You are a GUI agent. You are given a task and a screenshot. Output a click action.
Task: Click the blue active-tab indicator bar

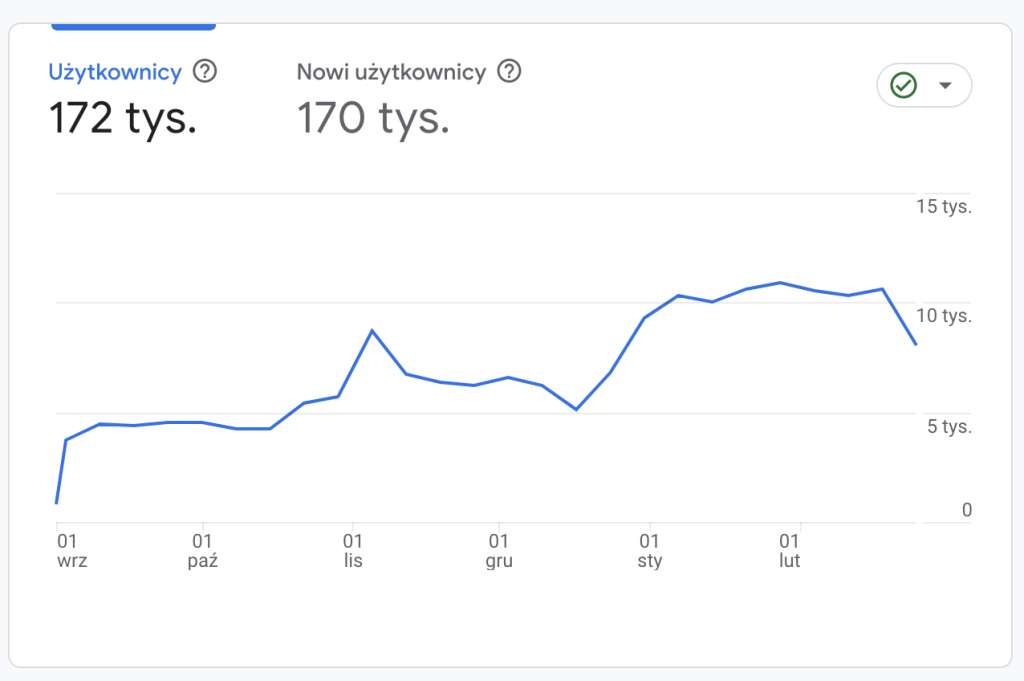(133, 25)
